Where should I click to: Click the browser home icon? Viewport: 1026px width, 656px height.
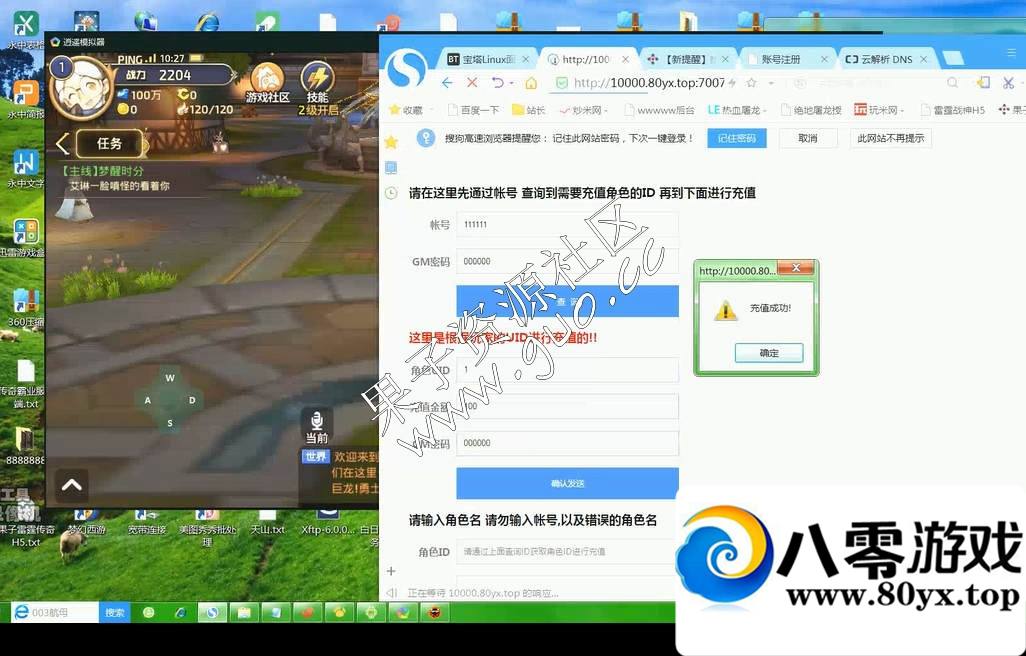[x=531, y=83]
